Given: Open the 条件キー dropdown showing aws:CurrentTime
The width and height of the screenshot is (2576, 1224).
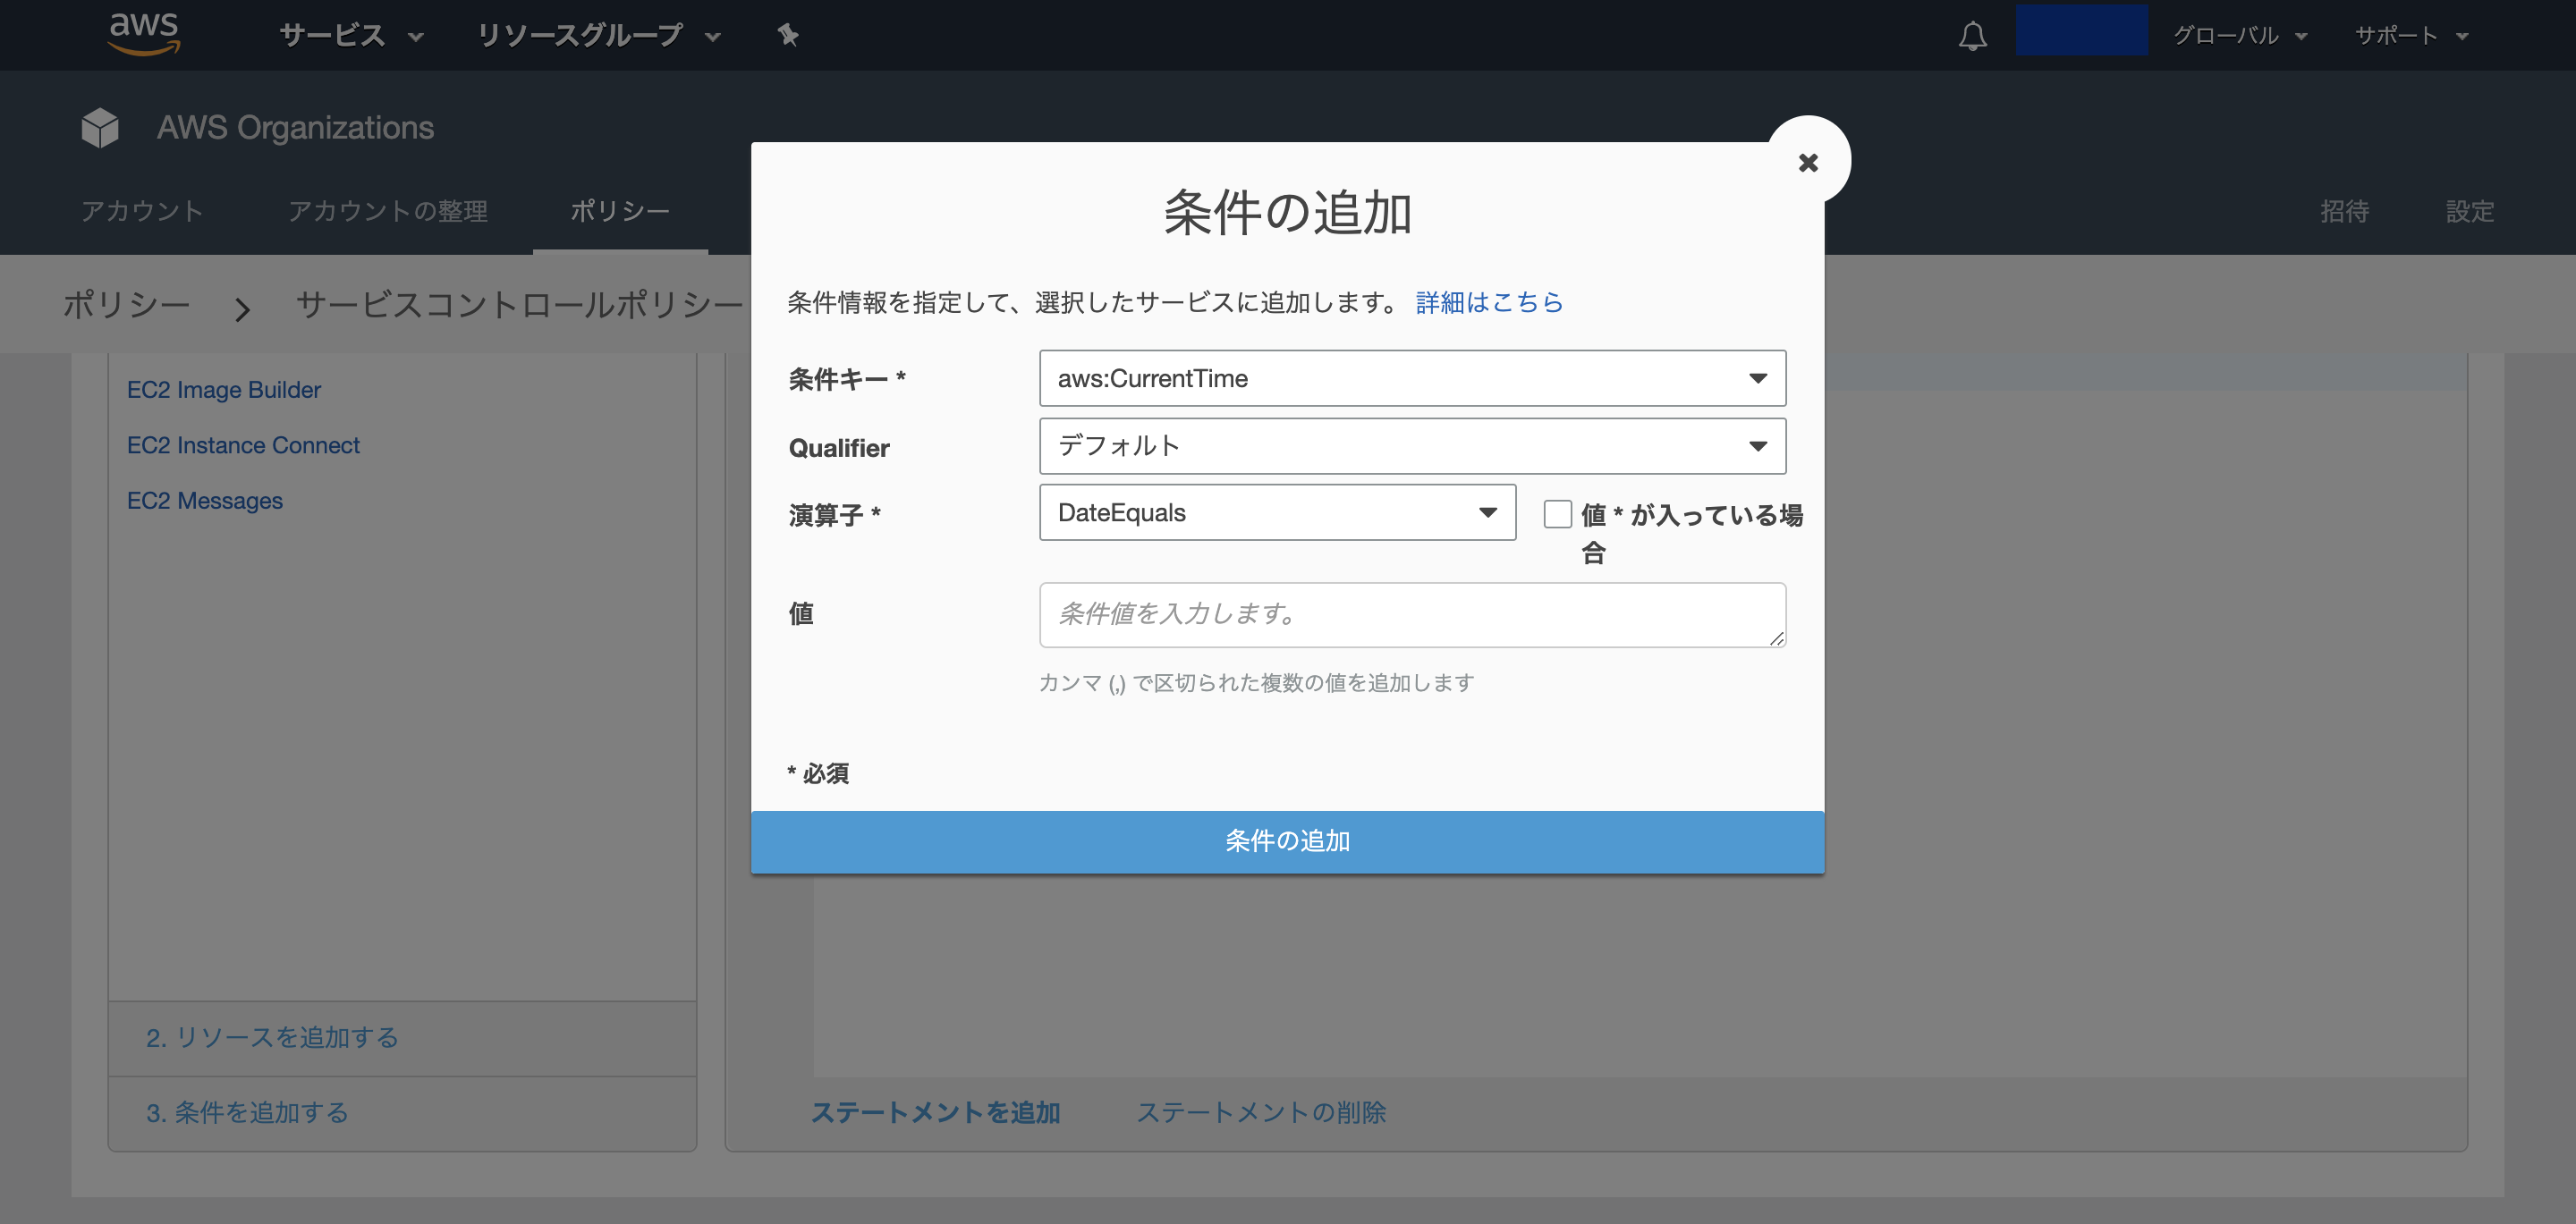Looking at the screenshot, I should click(x=1412, y=378).
